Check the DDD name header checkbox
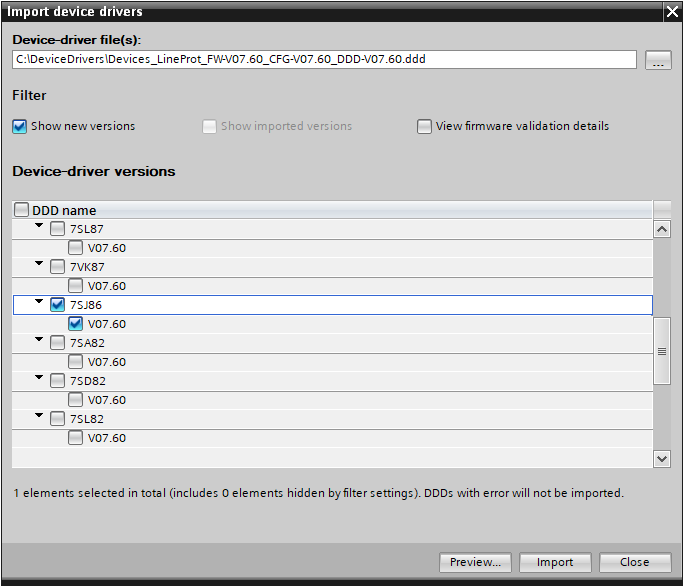 (21, 210)
